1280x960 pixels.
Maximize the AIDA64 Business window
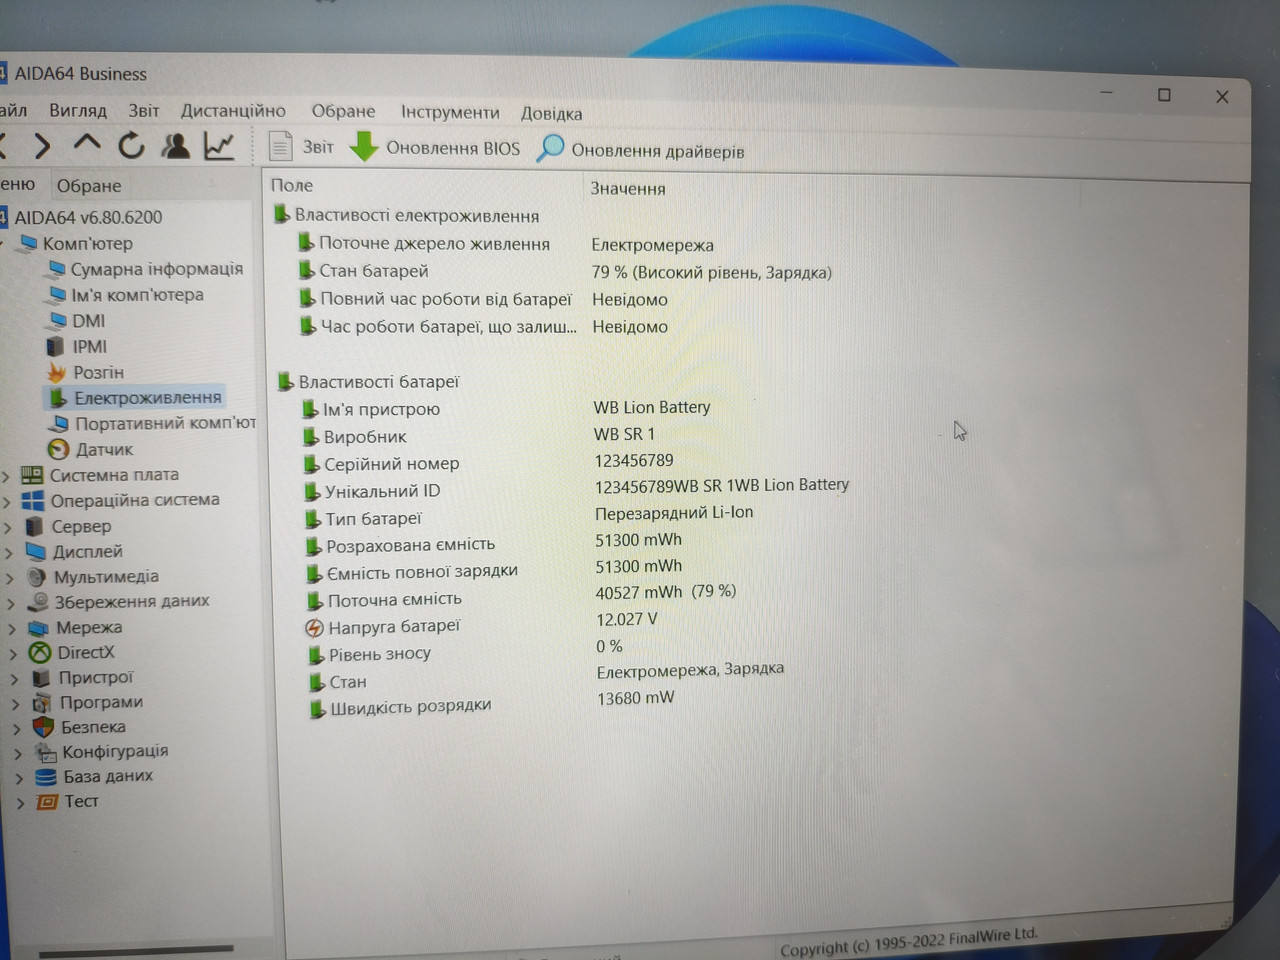pos(1164,95)
